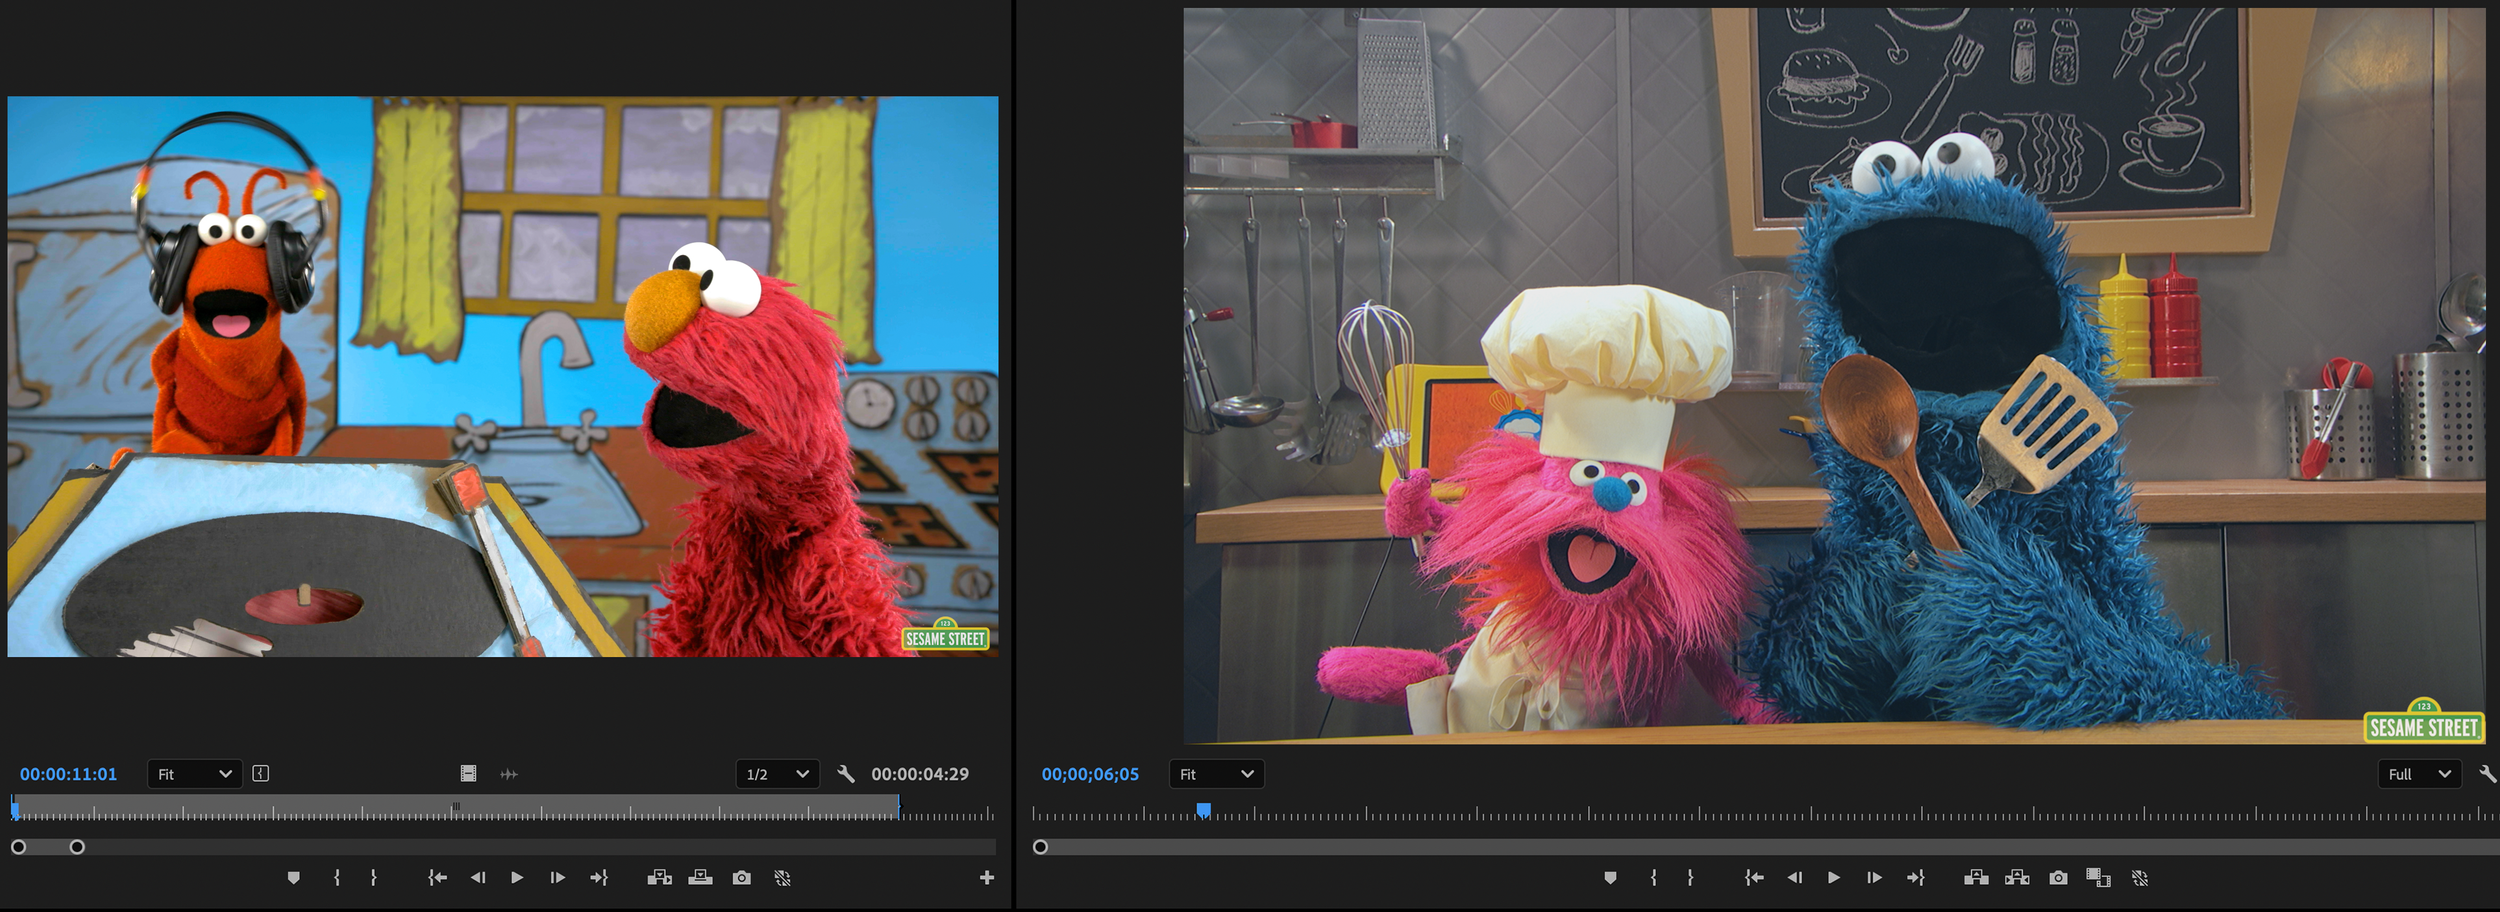Click the Program monitor zoom scroll handle
The width and height of the screenshot is (2500, 912).
click(x=1040, y=847)
